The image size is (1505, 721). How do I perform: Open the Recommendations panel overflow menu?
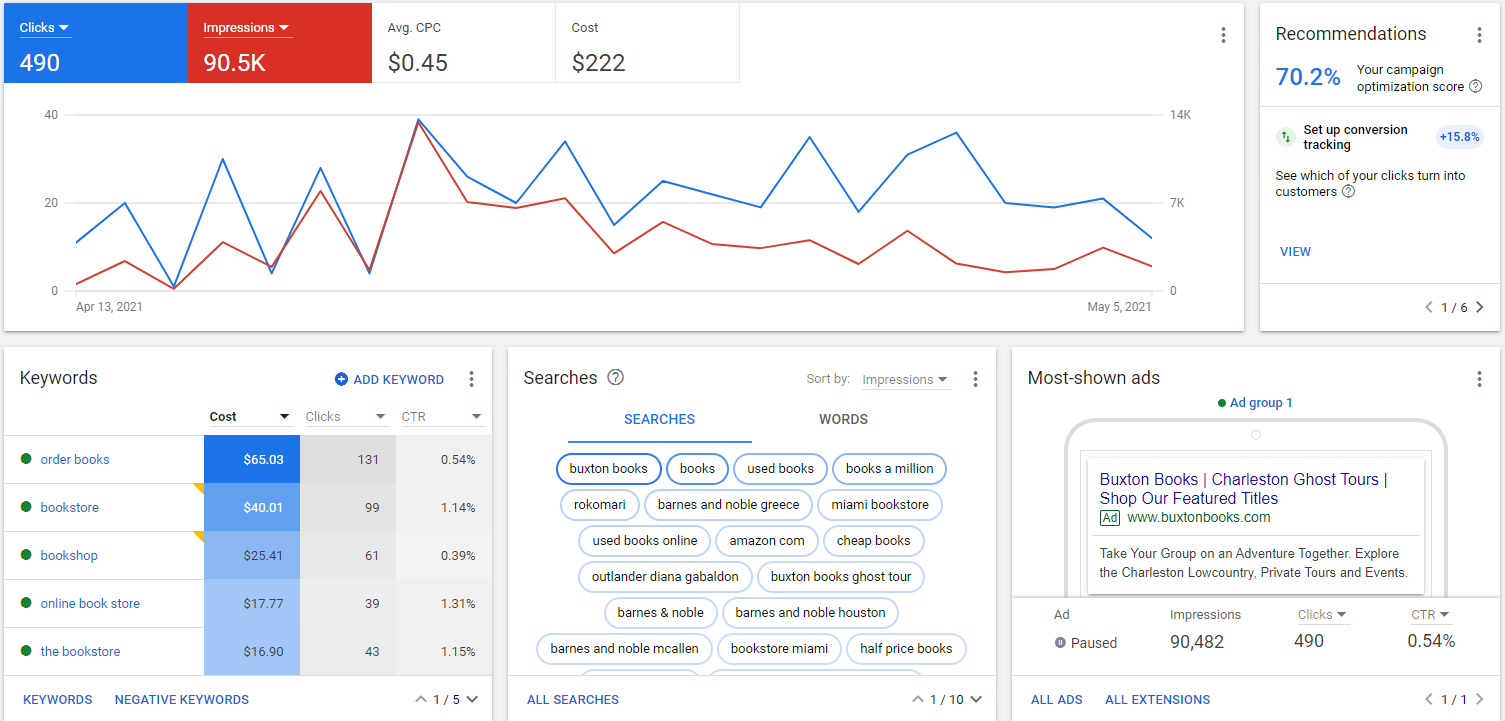[1479, 34]
